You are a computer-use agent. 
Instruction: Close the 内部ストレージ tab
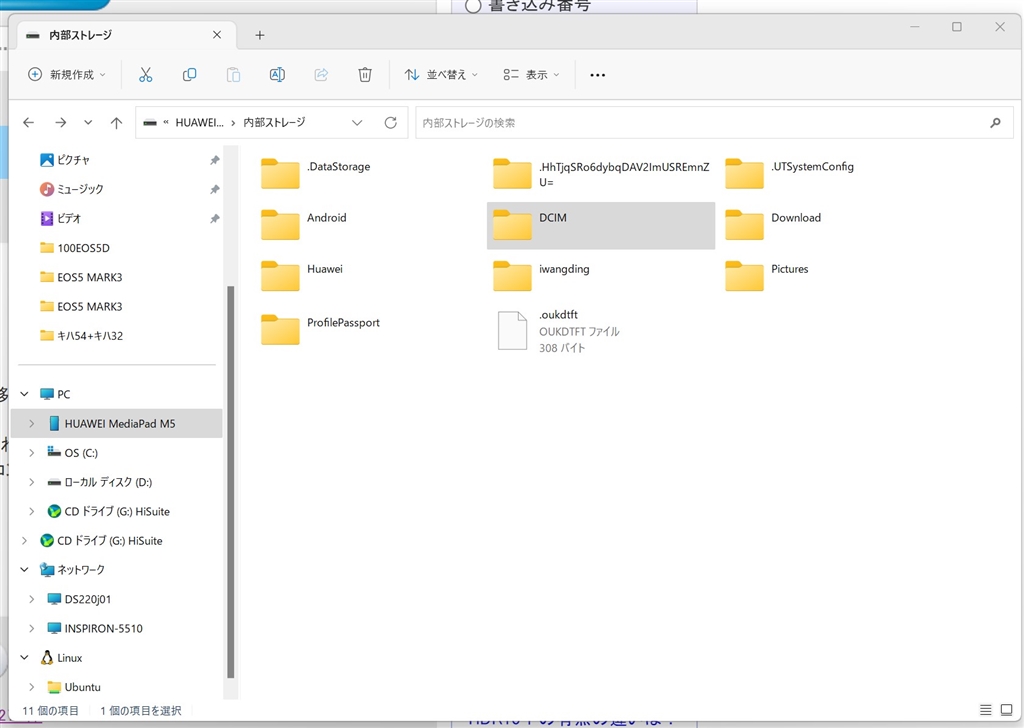[x=217, y=35]
